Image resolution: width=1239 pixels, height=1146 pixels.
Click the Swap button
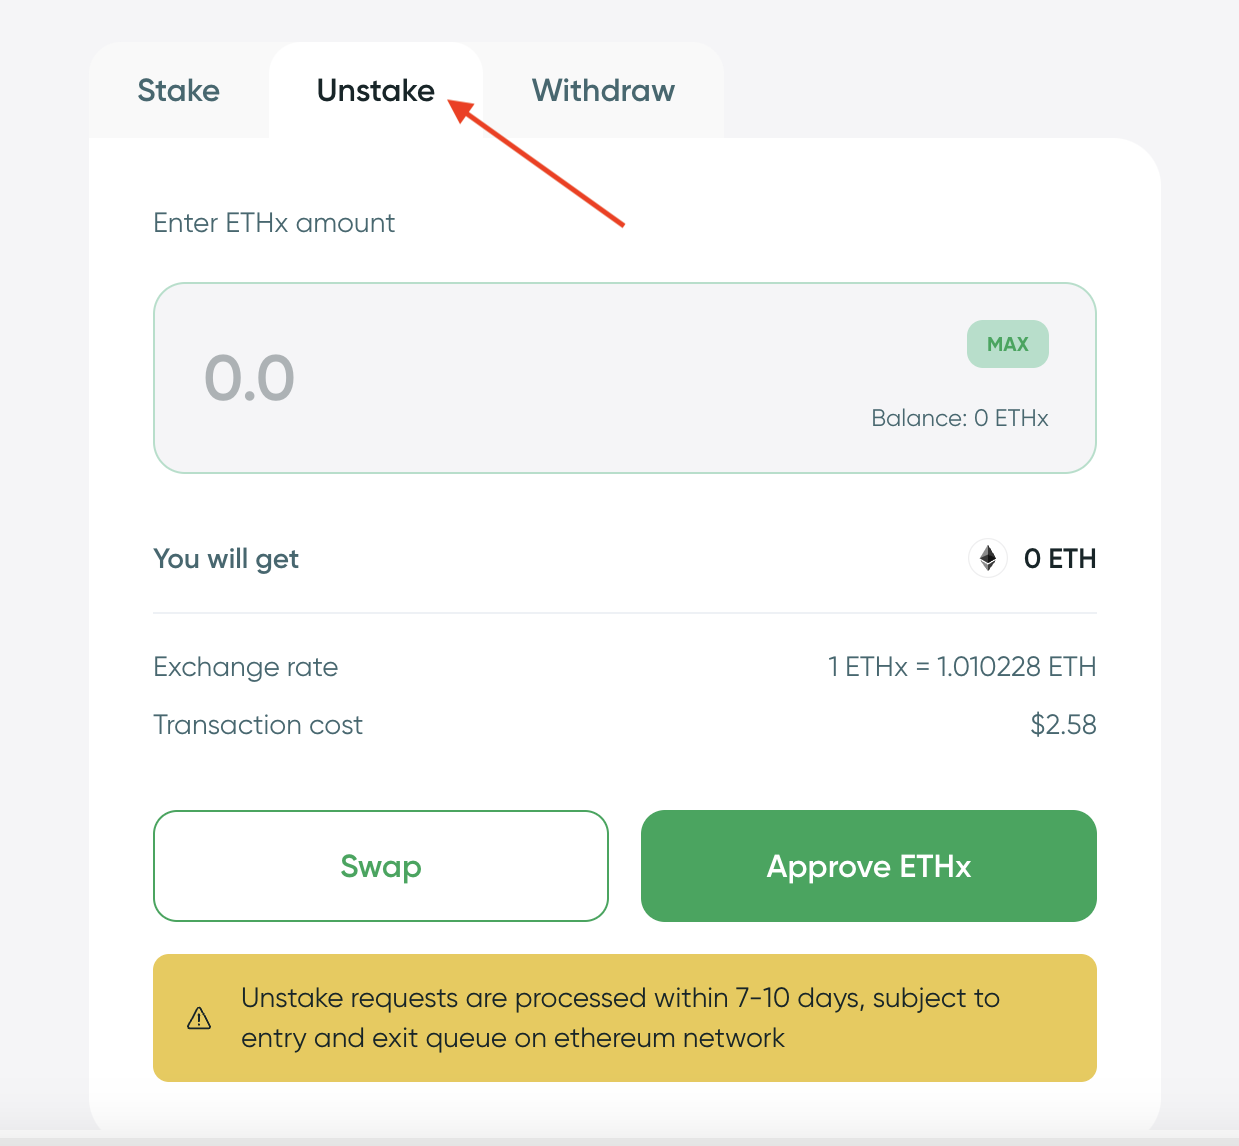pos(381,866)
